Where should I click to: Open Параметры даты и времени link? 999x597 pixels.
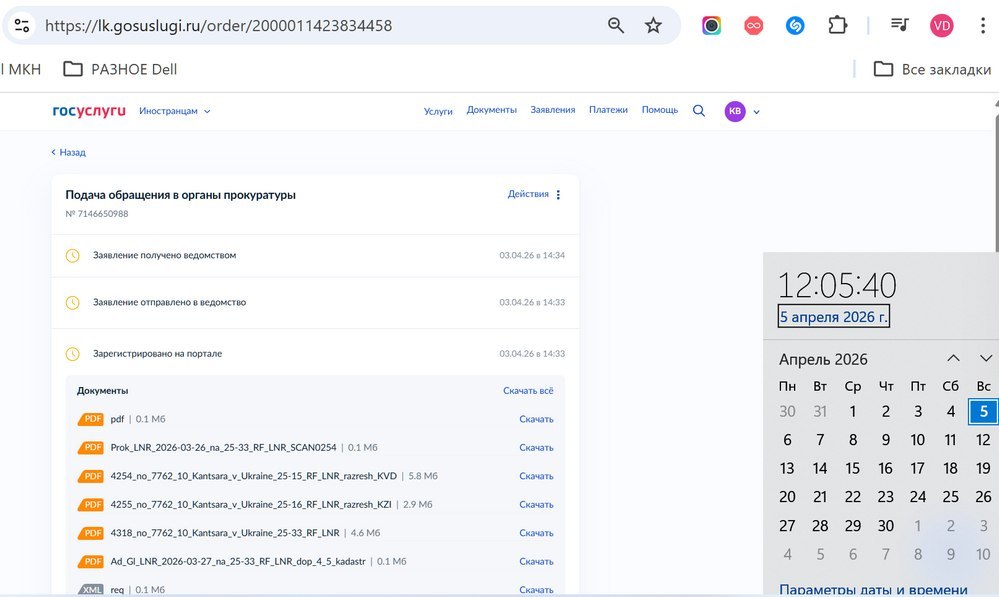pos(873,589)
